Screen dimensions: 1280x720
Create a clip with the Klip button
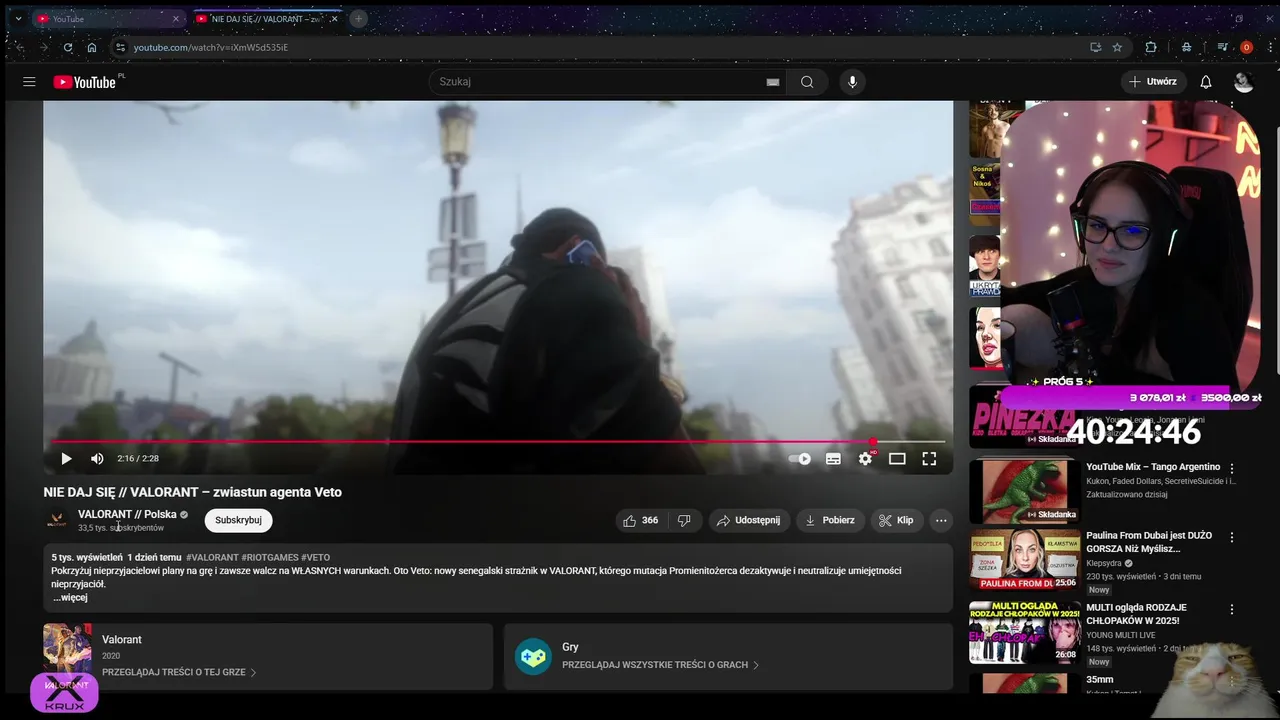click(x=896, y=520)
